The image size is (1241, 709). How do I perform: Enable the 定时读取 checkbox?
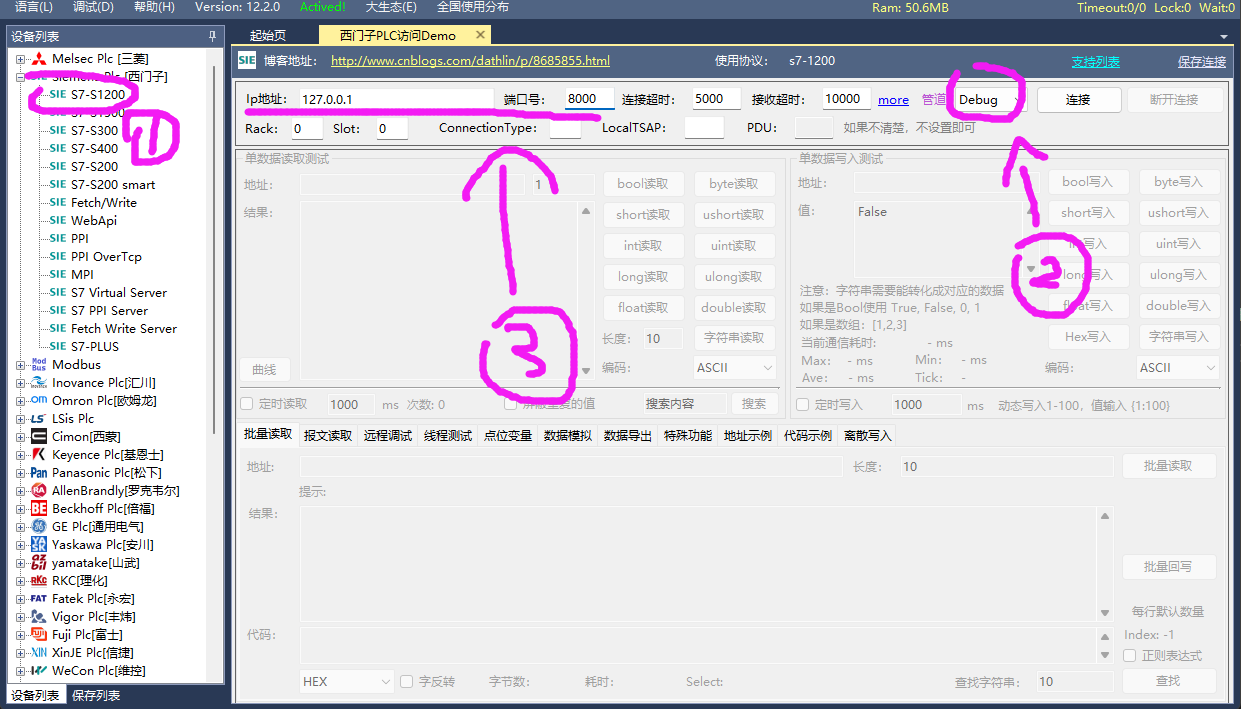tap(246, 404)
